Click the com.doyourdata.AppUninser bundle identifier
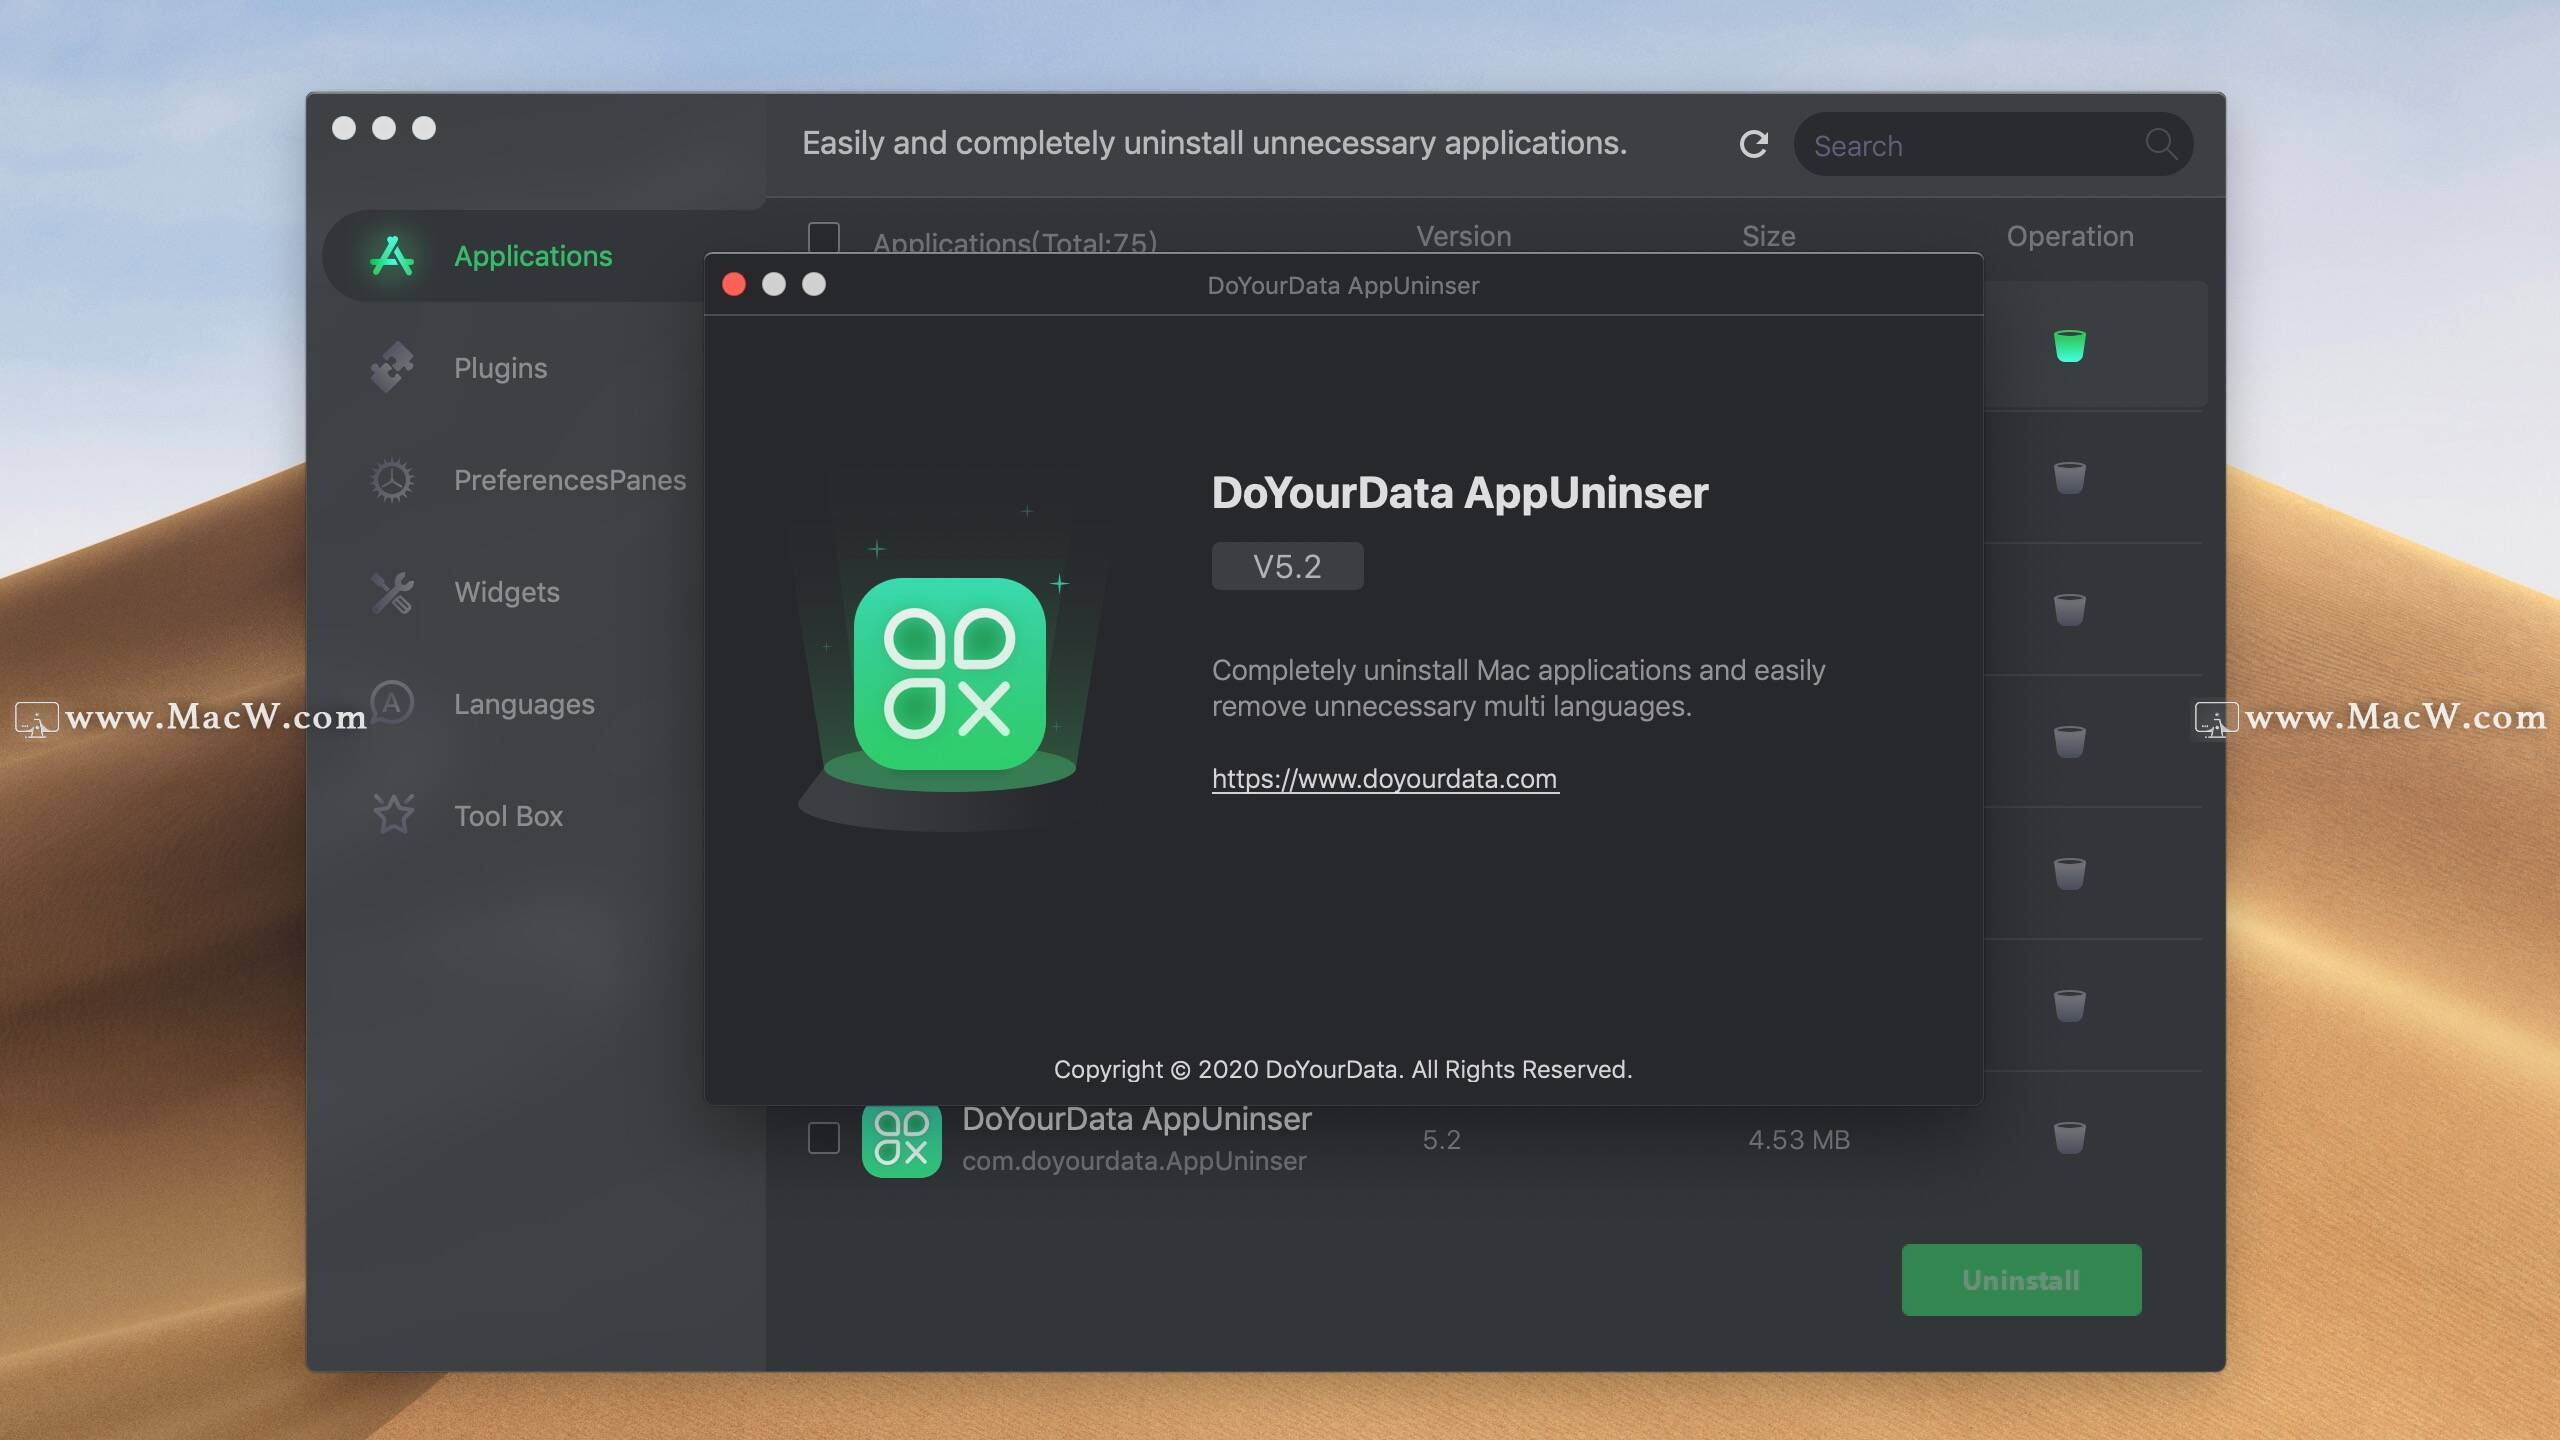The height and width of the screenshot is (1440, 2560). point(1134,1161)
